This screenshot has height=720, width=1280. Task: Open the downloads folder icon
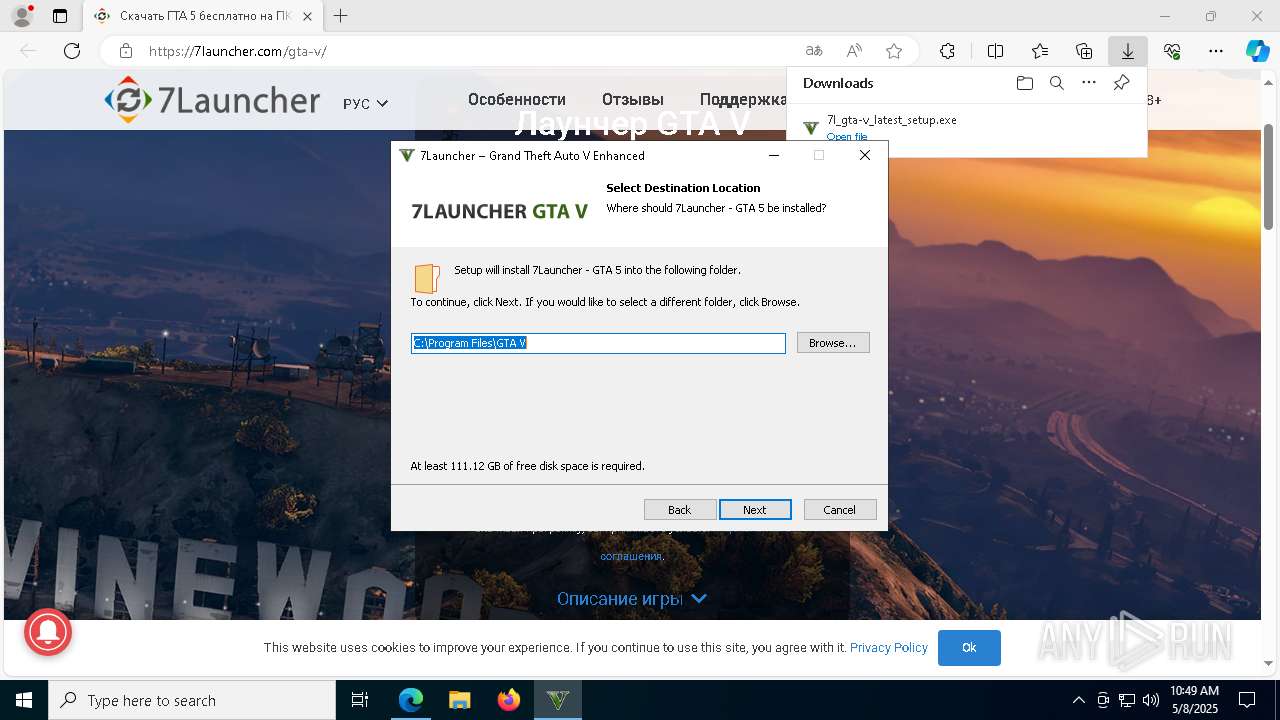tap(1024, 83)
